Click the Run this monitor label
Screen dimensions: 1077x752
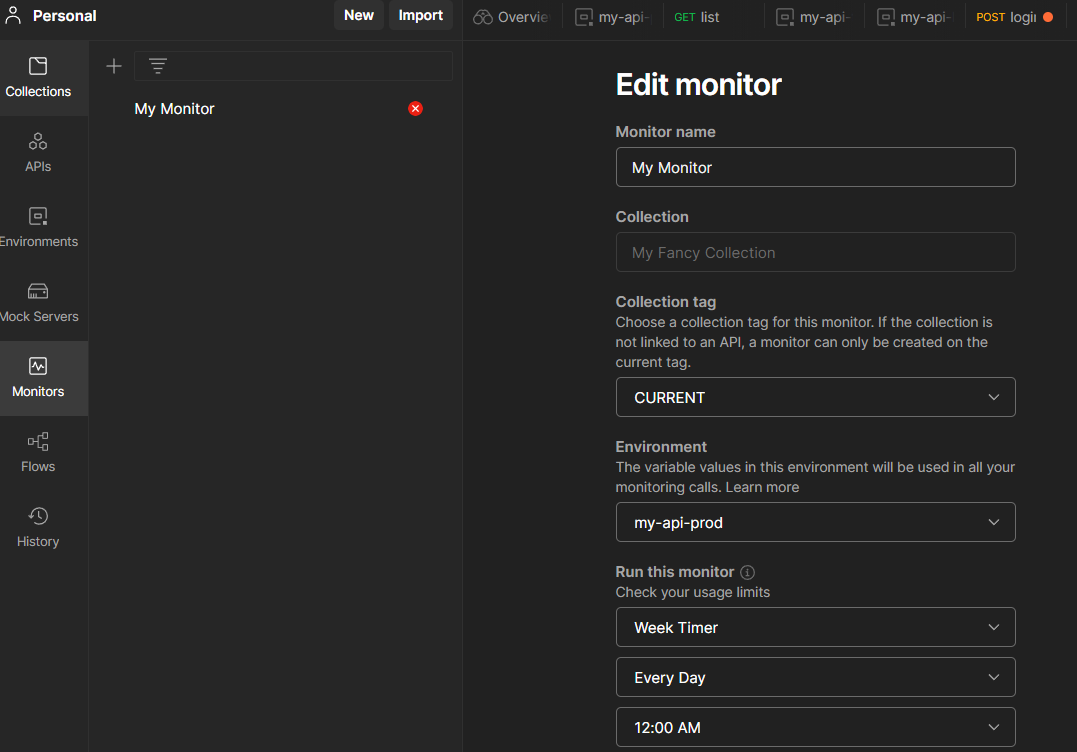coord(674,571)
